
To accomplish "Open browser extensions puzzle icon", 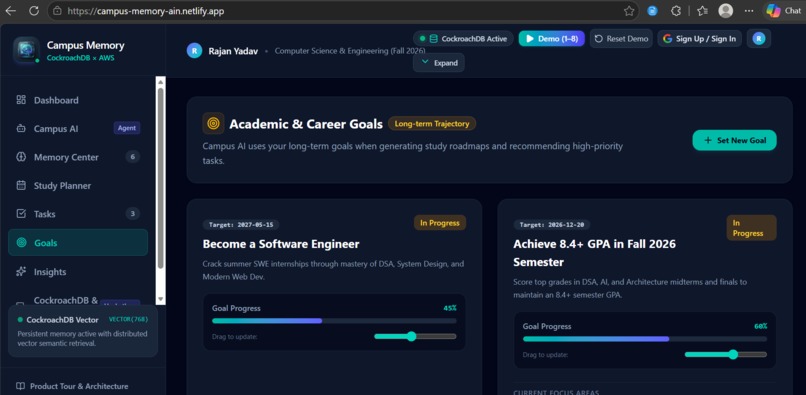I will (x=676, y=11).
